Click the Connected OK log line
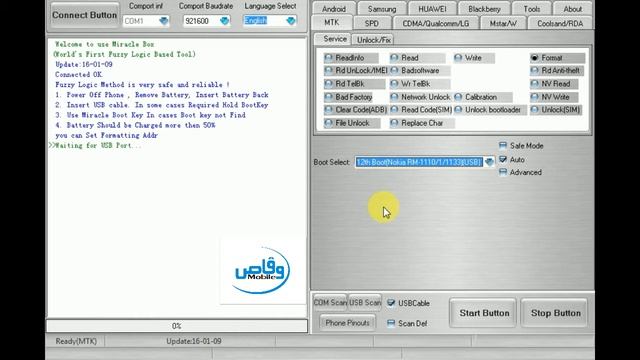The image size is (640, 360). [x=79, y=75]
